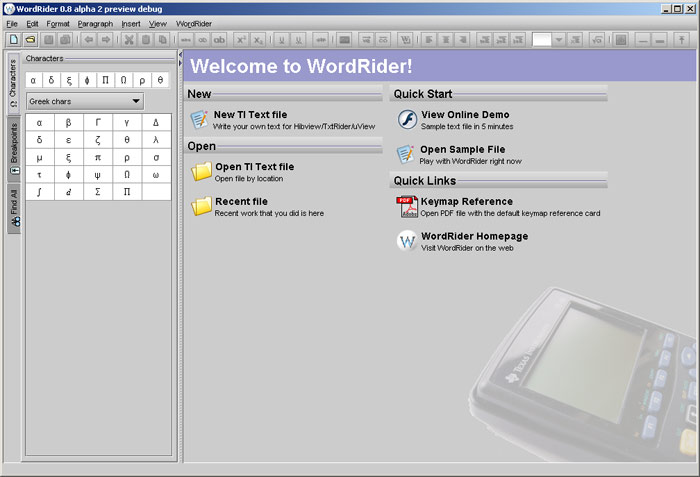Toggle the overline 'co' conjugate icon
700x477 pixels.
pyautogui.click(x=383, y=40)
